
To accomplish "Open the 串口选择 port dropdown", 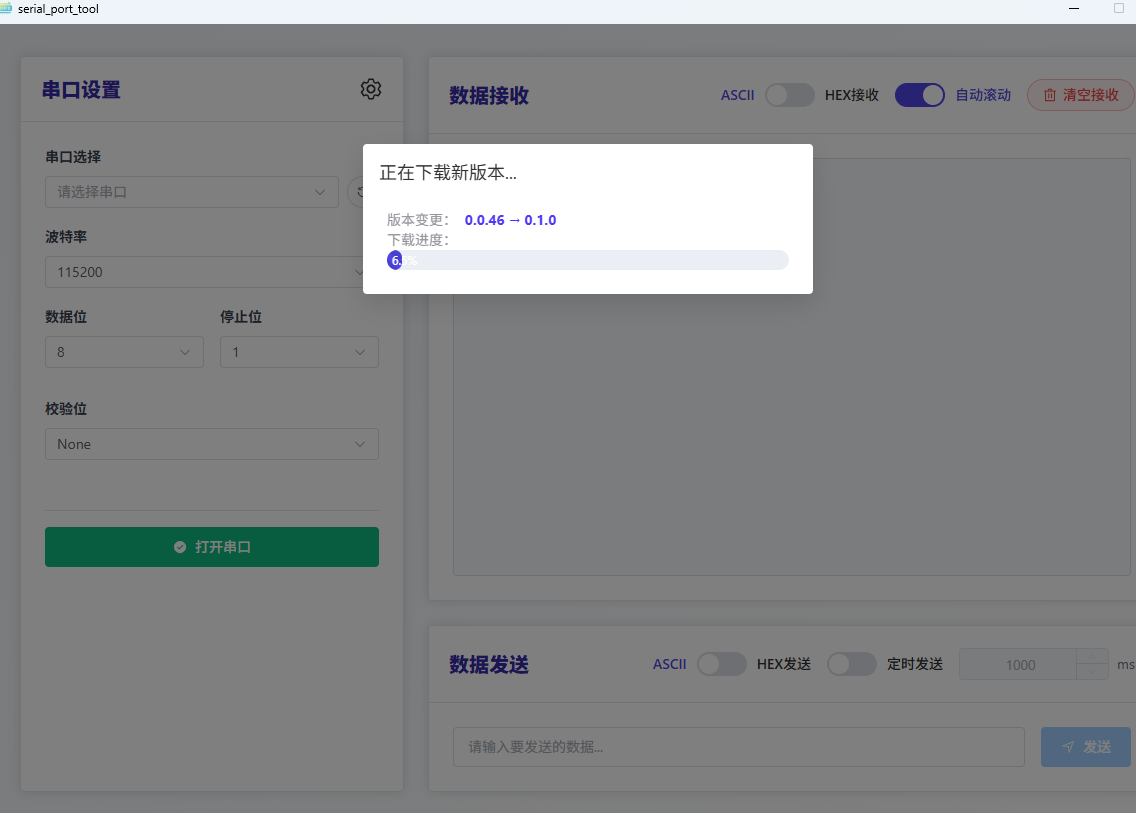I will point(192,192).
